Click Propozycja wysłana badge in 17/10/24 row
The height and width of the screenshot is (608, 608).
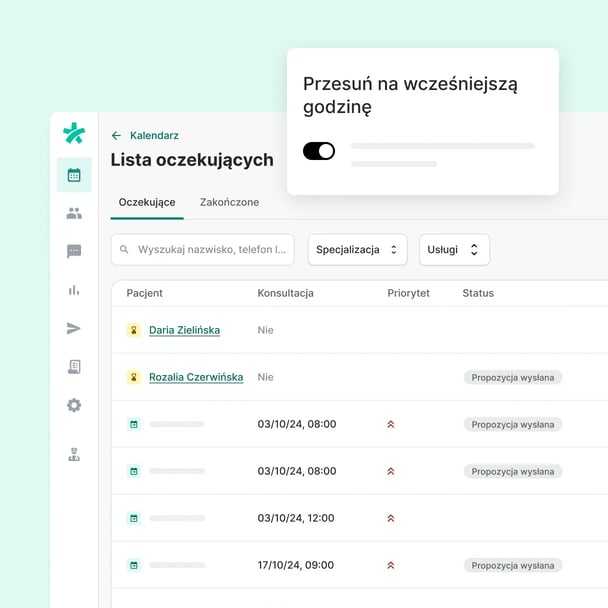tap(513, 565)
